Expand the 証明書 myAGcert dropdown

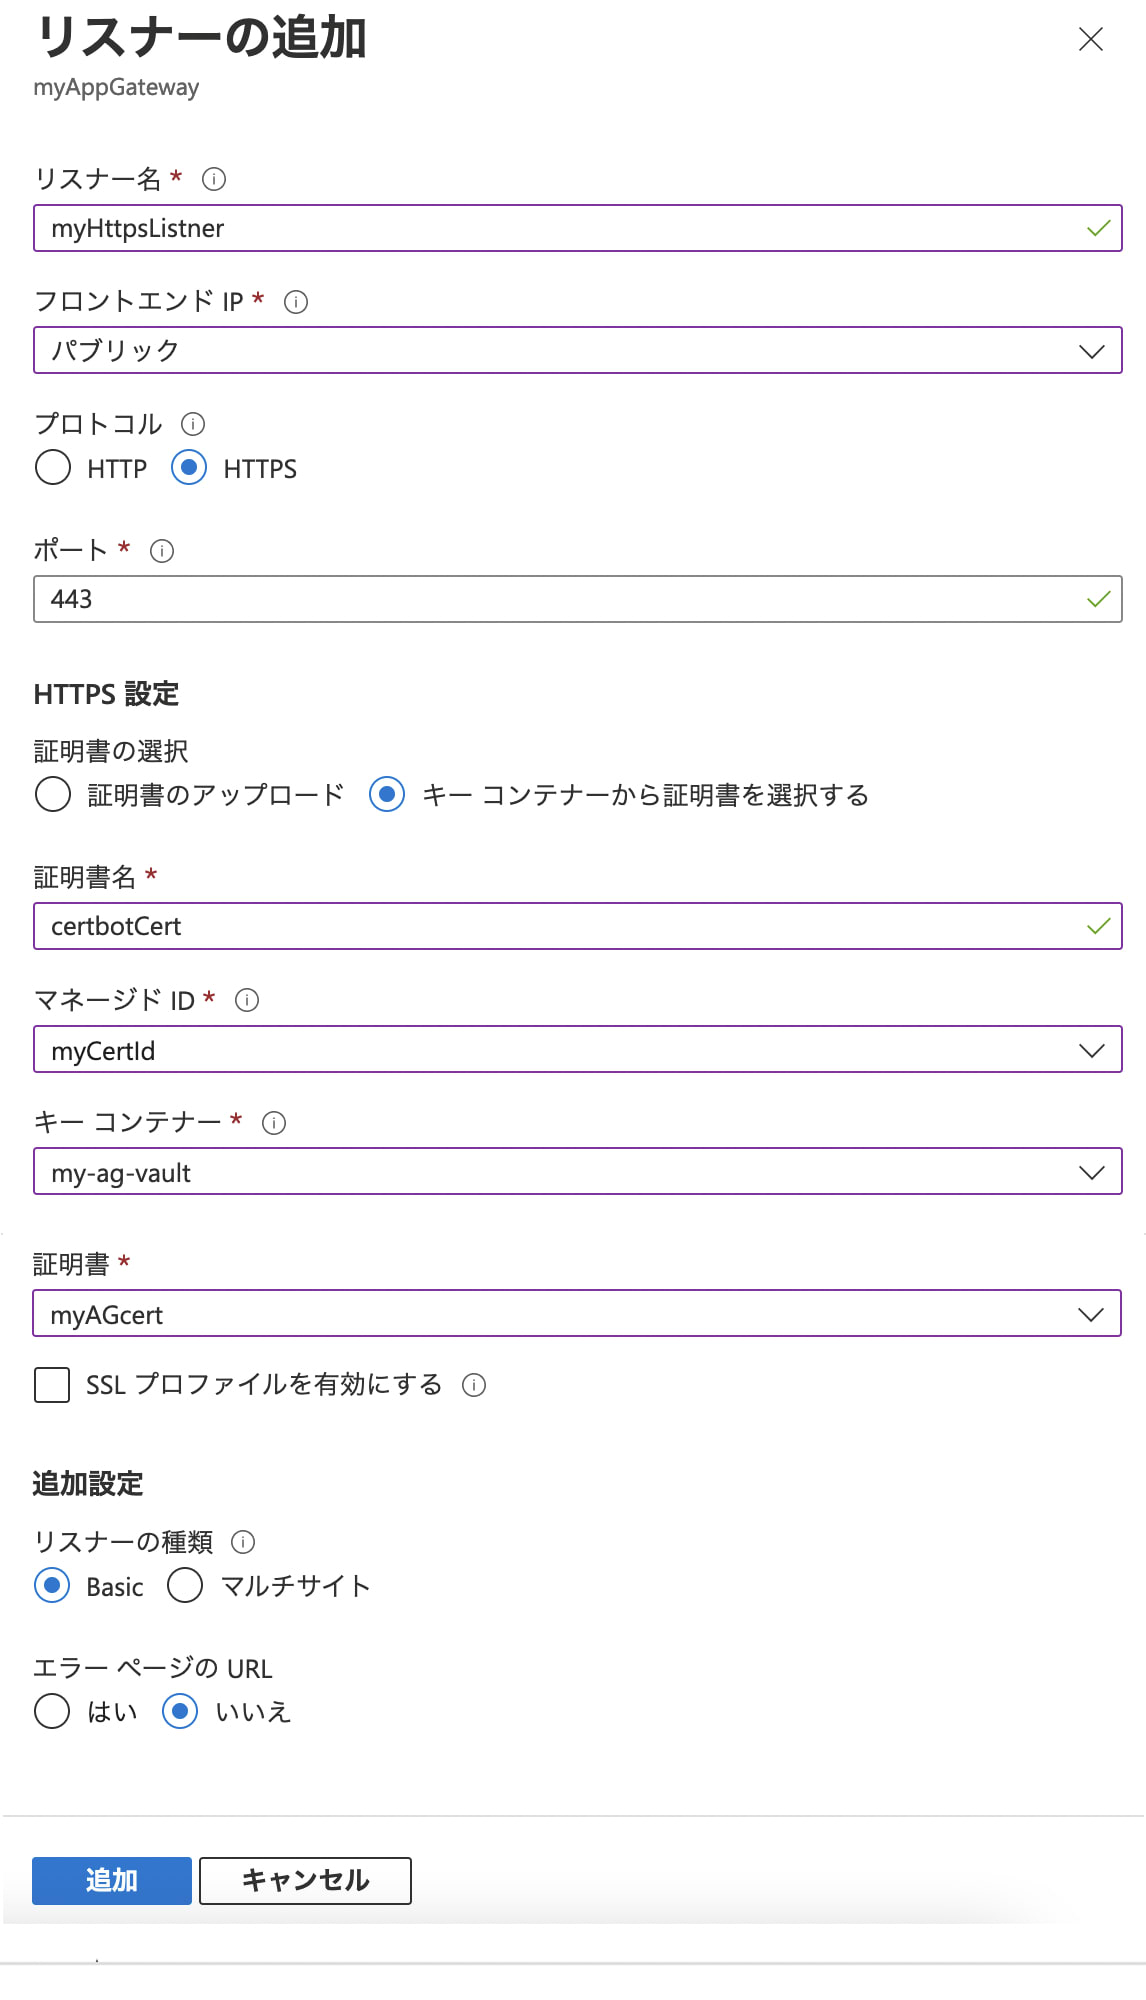point(577,1314)
